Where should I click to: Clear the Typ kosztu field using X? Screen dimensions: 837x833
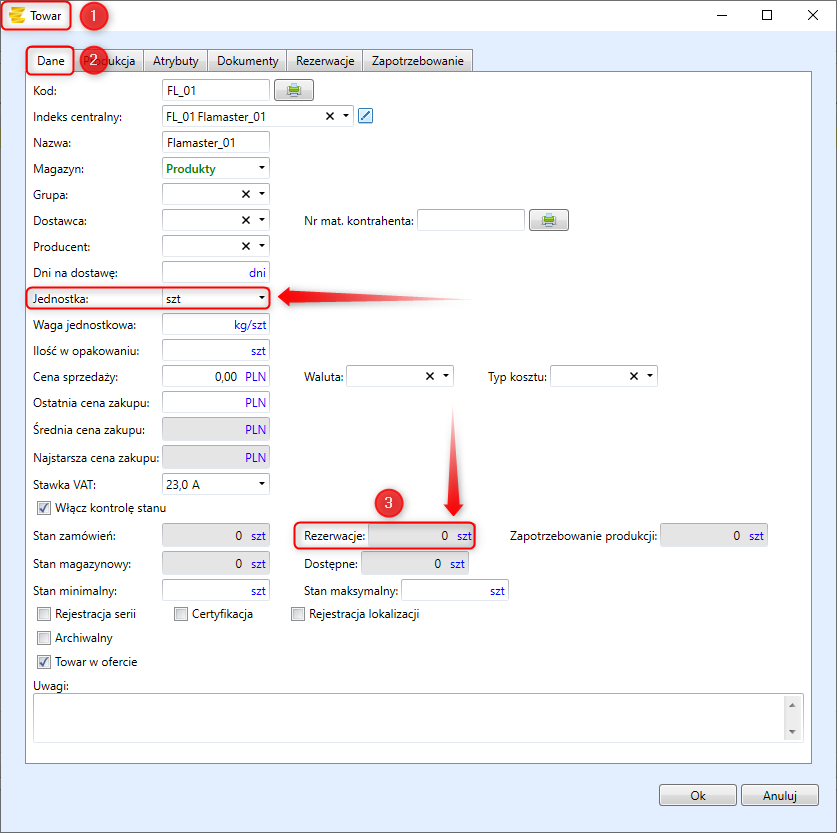(x=634, y=376)
